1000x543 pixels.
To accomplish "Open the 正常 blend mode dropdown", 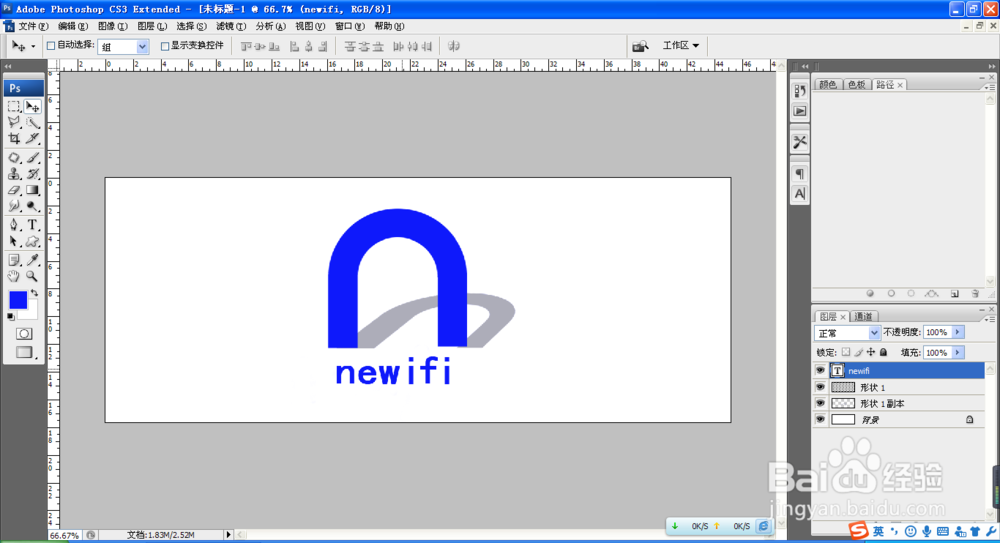I will click(874, 332).
